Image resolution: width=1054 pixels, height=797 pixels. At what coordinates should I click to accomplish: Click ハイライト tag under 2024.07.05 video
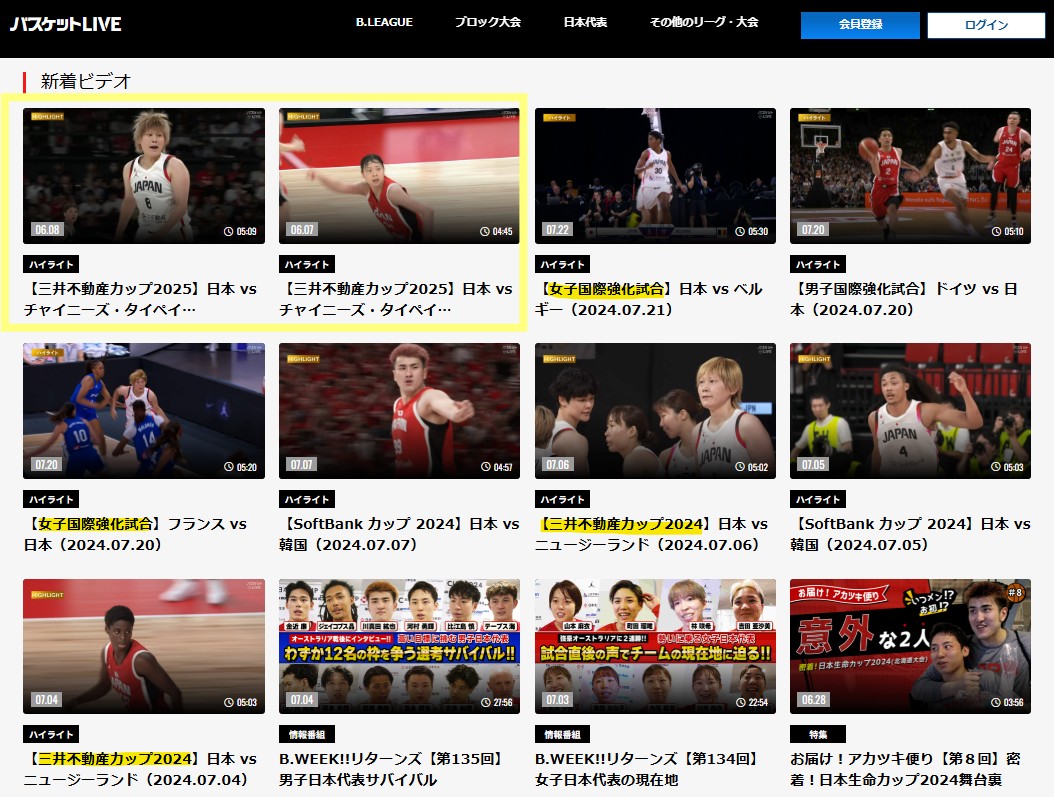click(818, 499)
